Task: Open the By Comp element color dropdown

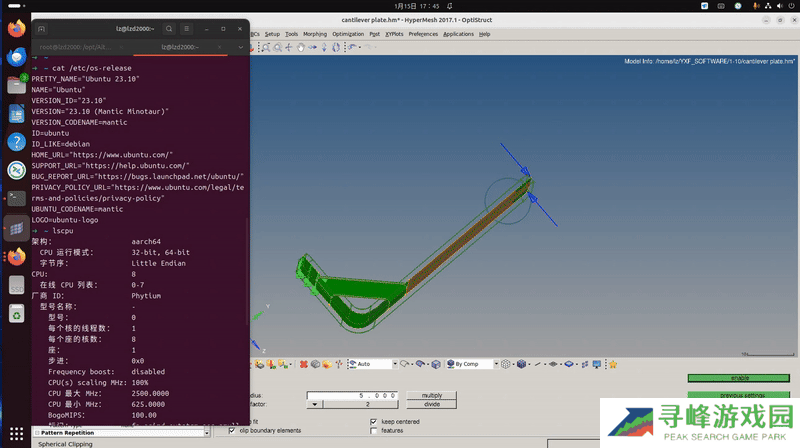Action: pos(496,364)
